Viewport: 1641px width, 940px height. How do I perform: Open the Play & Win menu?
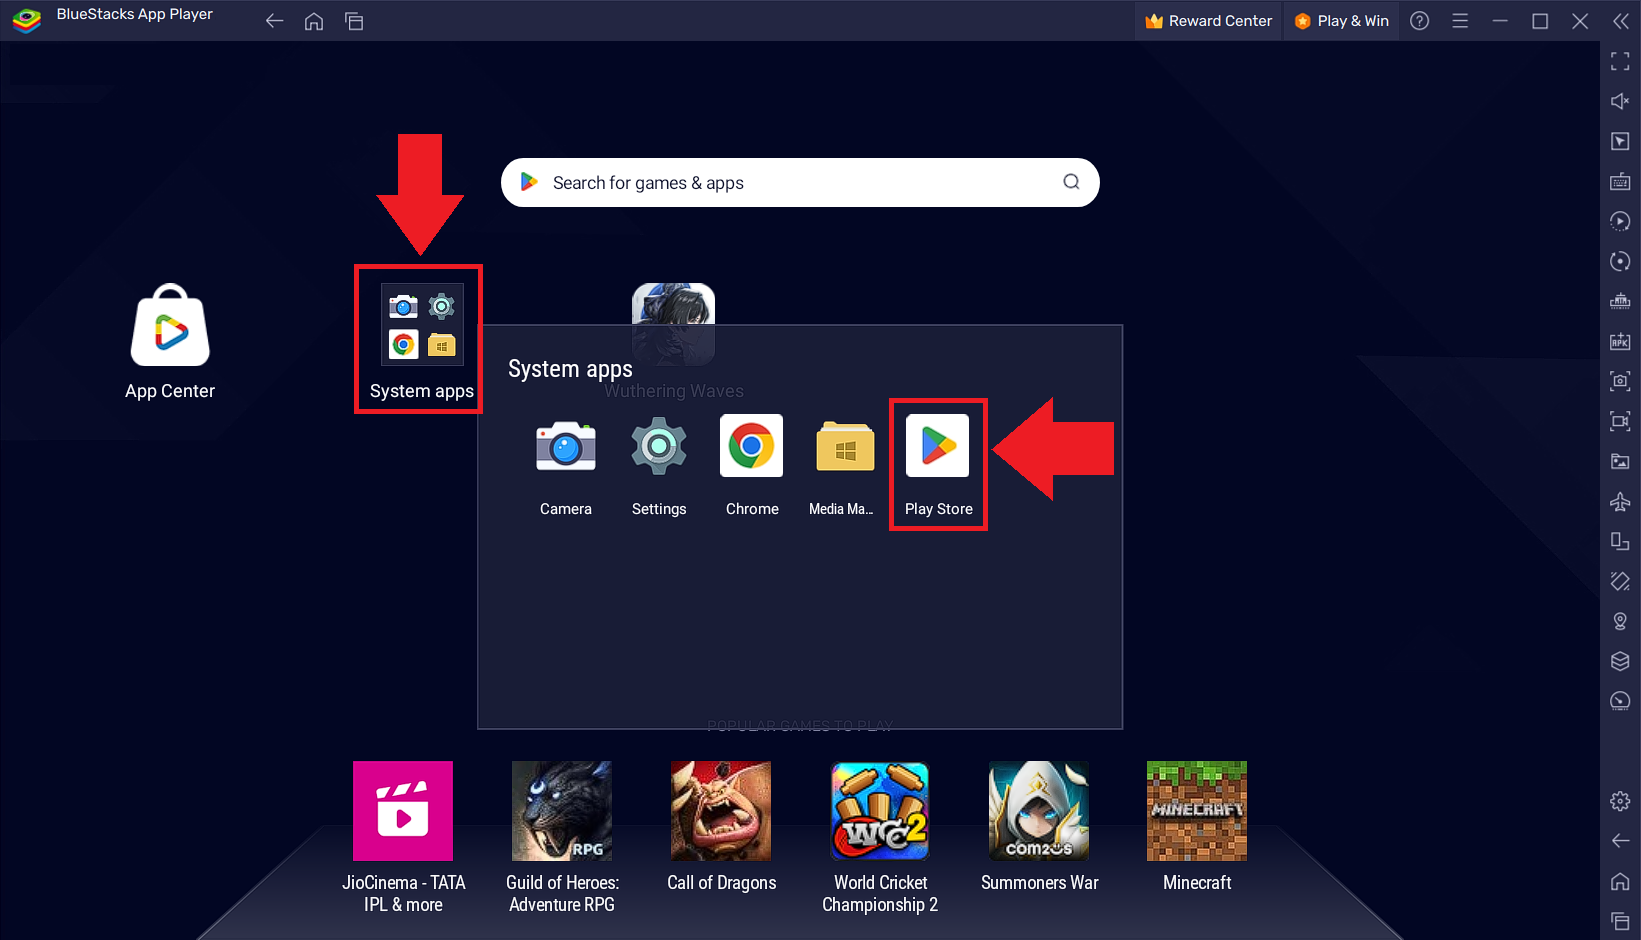1341,20
